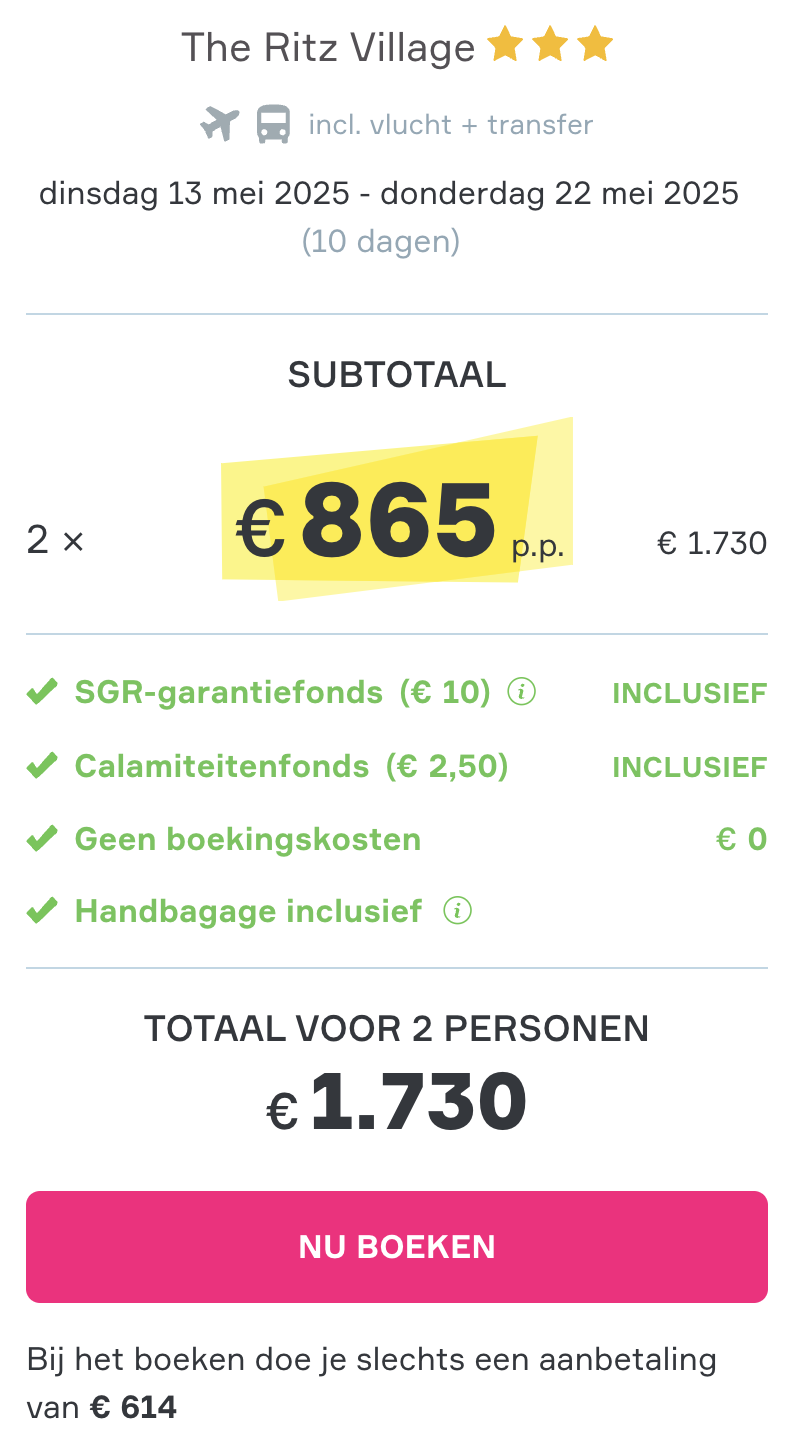
Task: Click the airplane flight icon
Action: (219, 125)
